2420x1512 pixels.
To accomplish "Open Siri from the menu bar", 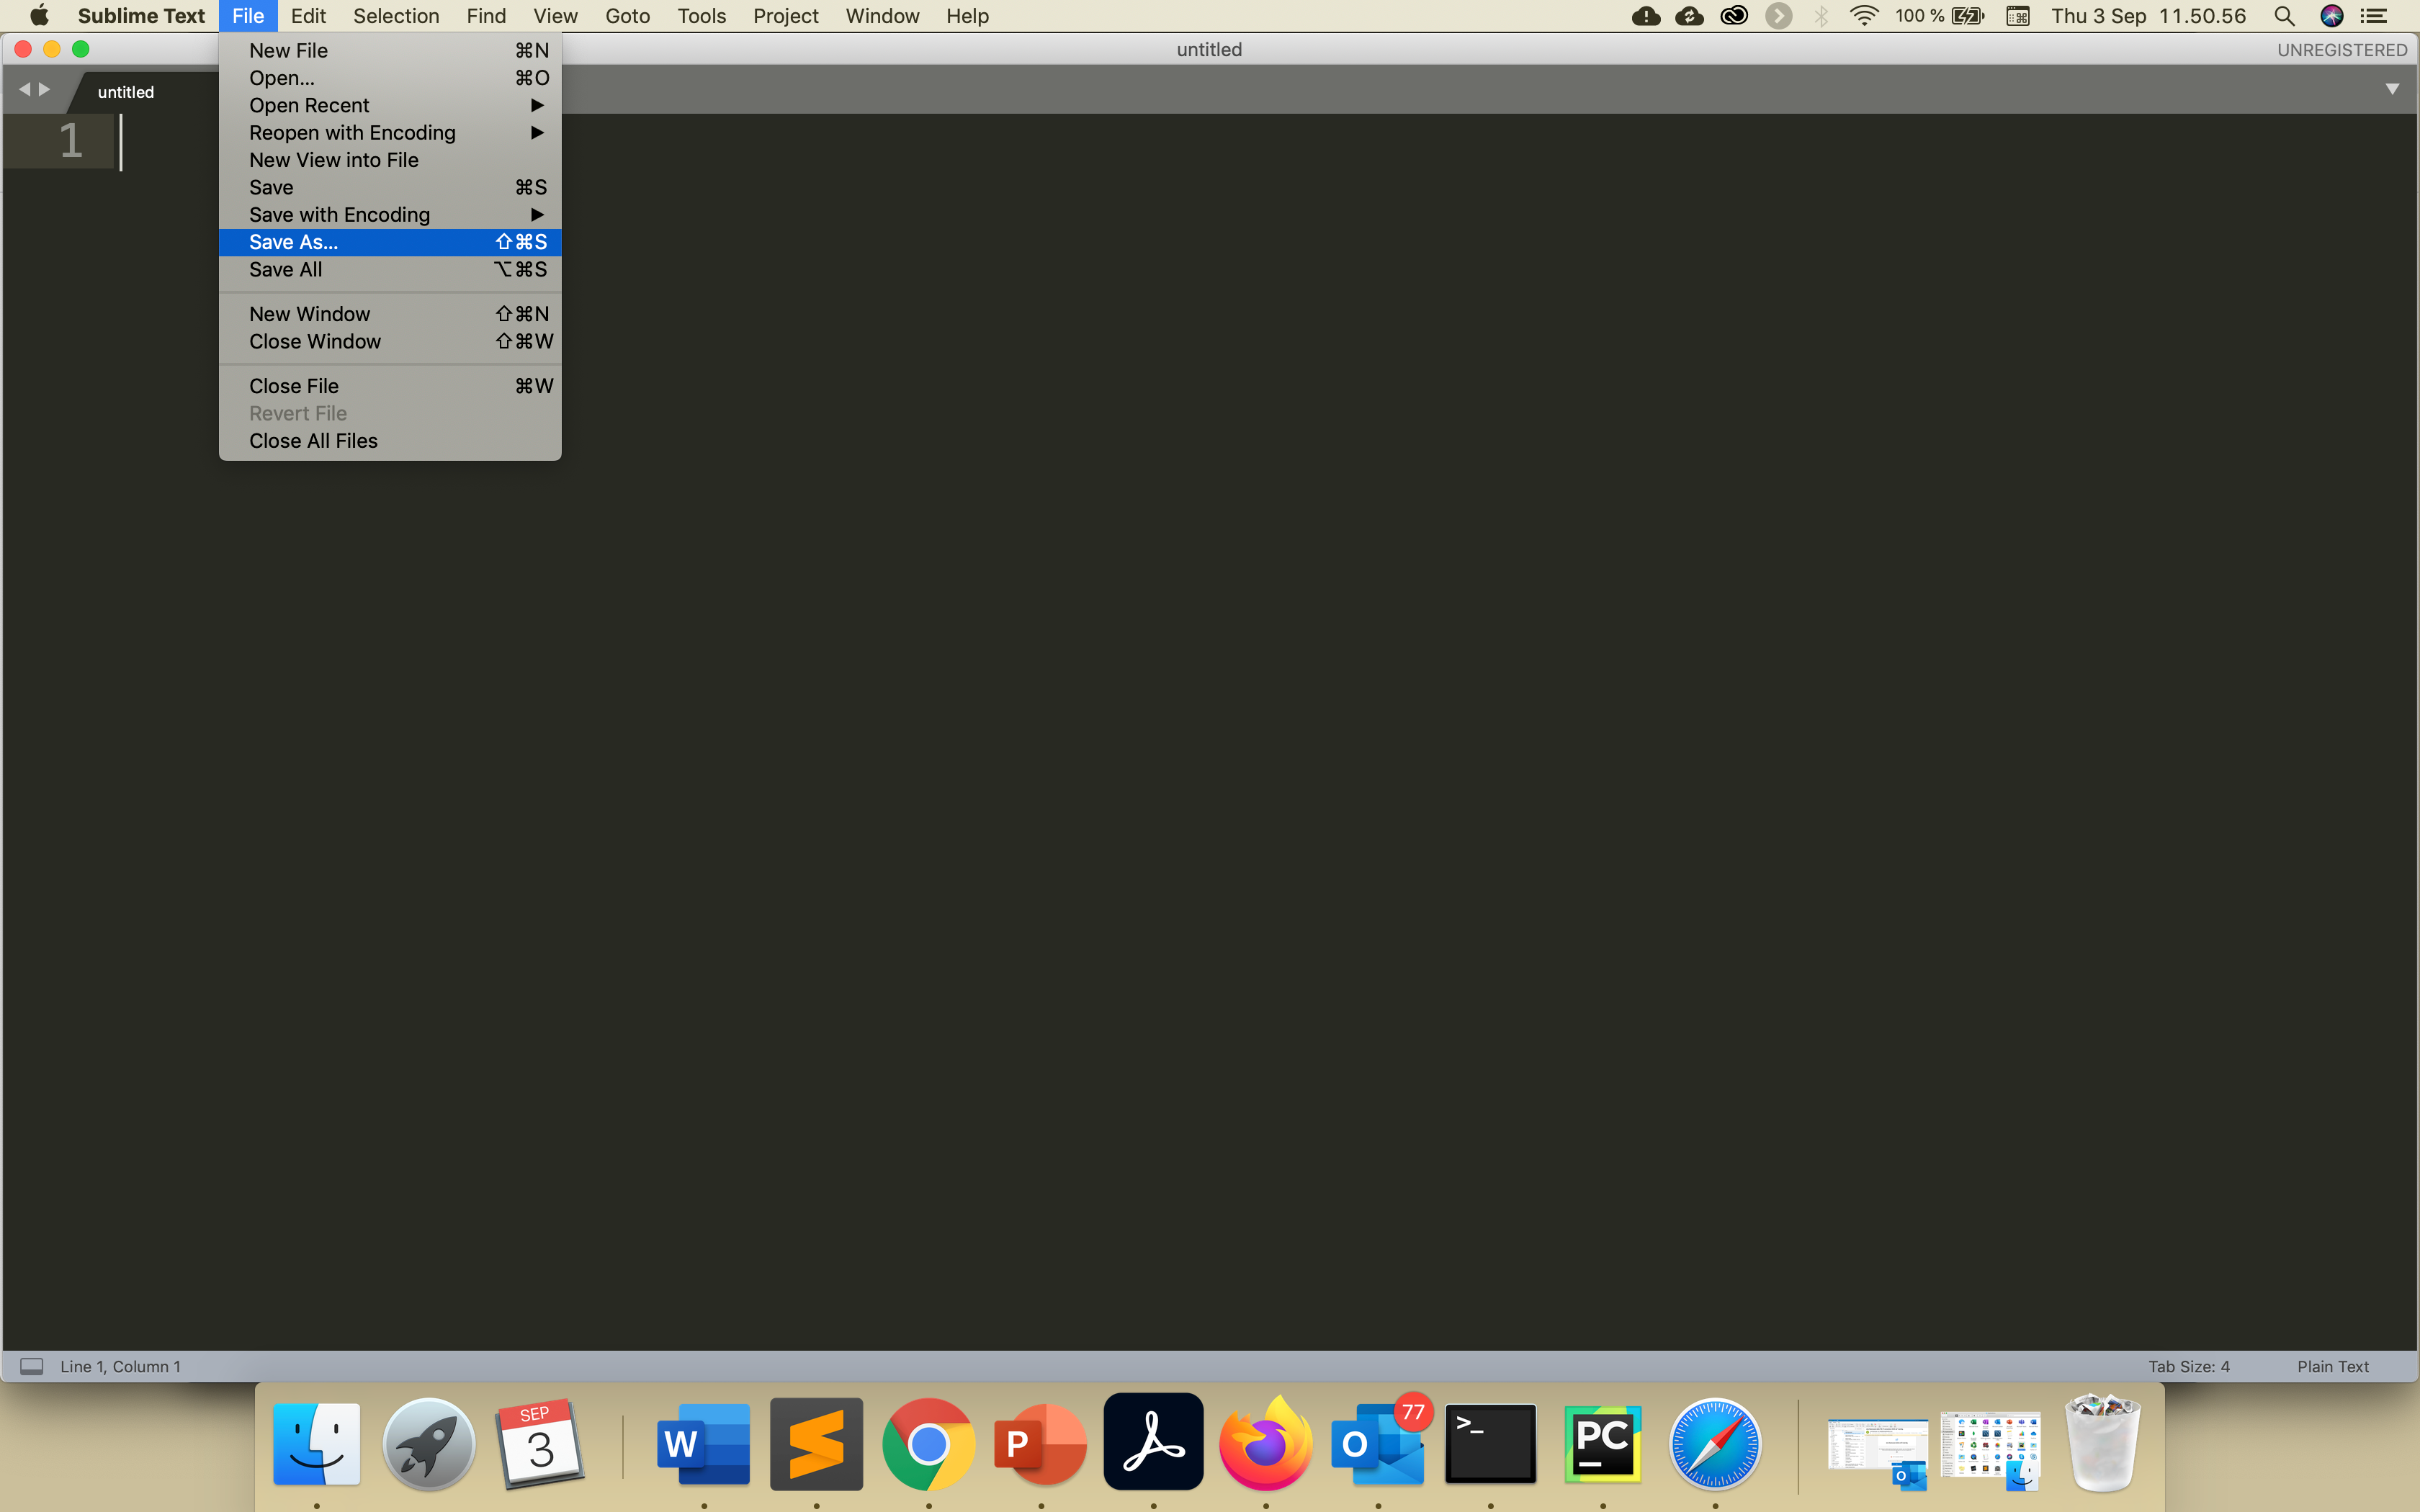I will pyautogui.click(x=2331, y=16).
